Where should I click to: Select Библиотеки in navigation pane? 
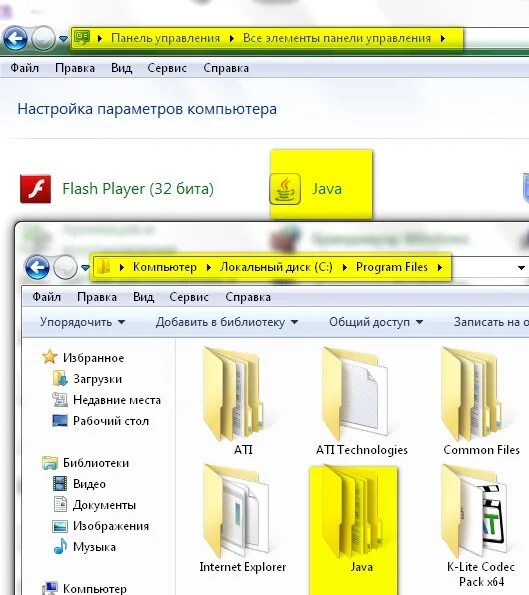point(96,463)
